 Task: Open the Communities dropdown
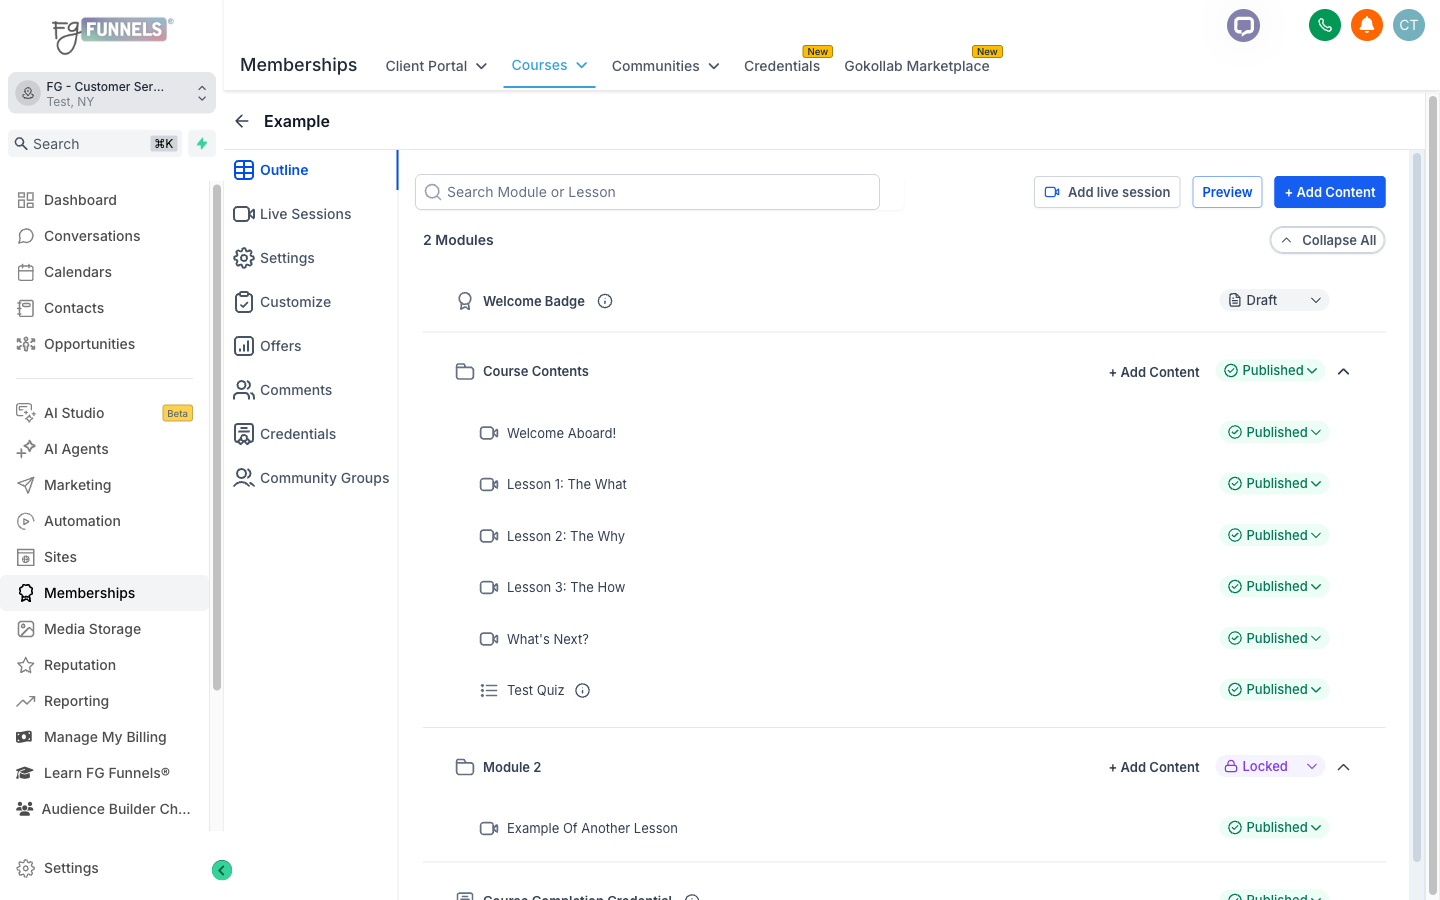tap(665, 66)
